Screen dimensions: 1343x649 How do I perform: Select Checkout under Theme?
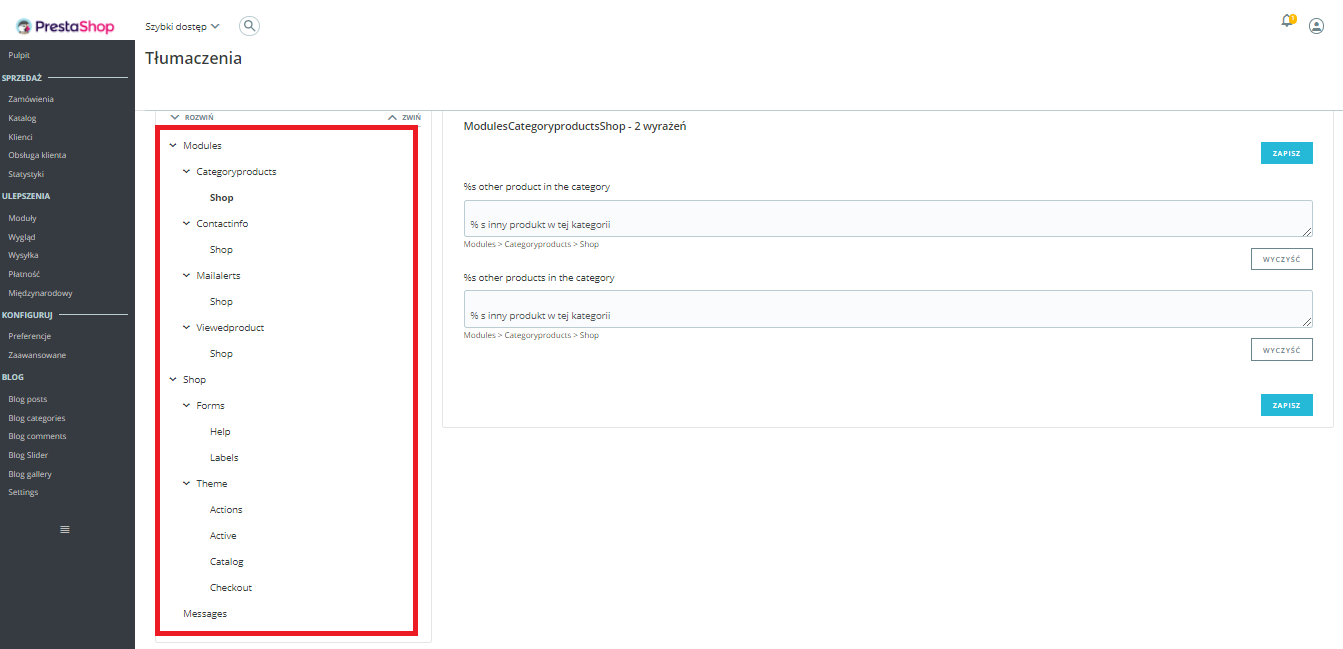[x=231, y=588]
